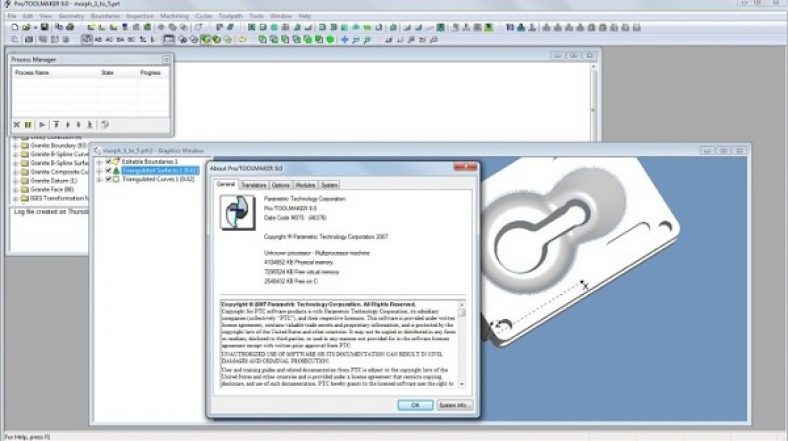Click the calendar-like window icon in second toolbar
Image resolution: width=788 pixels, height=441 pixels.
pos(169,39)
